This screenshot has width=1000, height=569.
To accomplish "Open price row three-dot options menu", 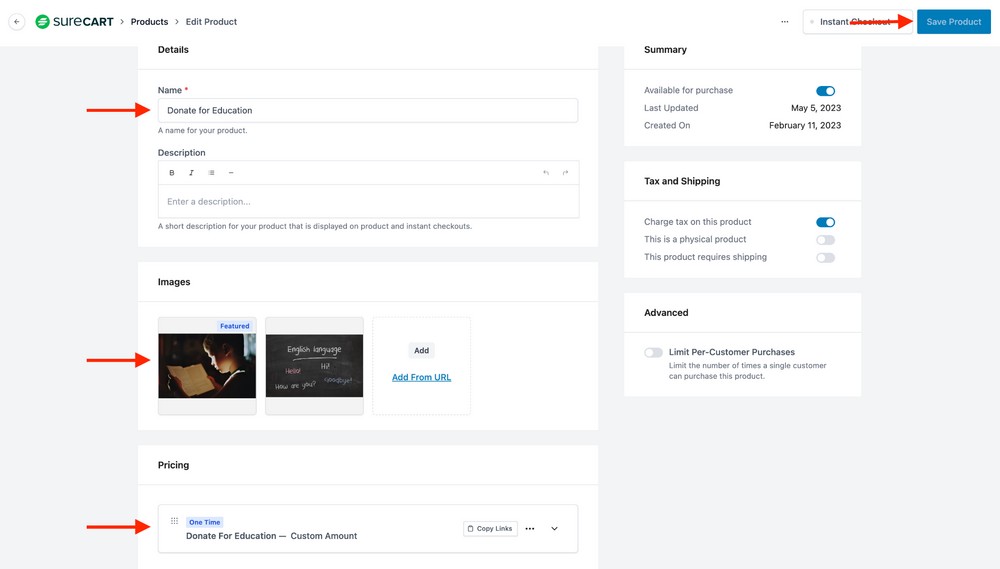I will click(x=530, y=529).
